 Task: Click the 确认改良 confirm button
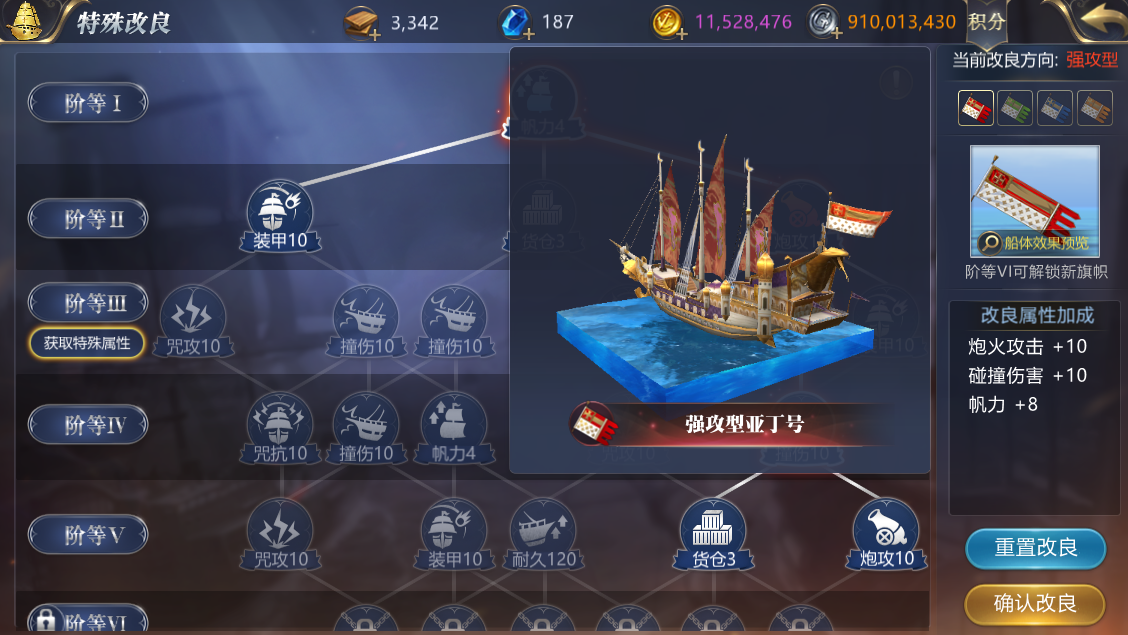(1035, 604)
